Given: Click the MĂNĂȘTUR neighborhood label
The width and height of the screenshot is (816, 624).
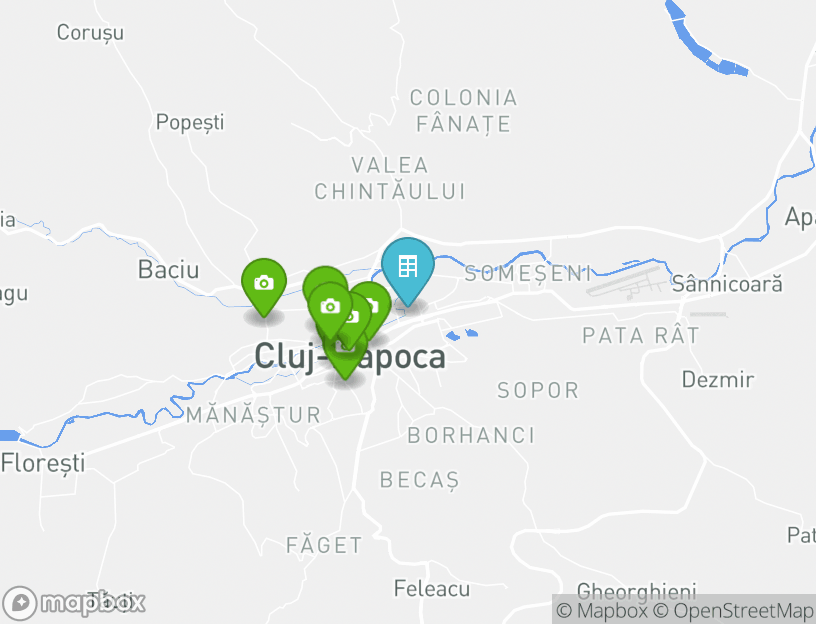Looking at the screenshot, I should (253, 415).
